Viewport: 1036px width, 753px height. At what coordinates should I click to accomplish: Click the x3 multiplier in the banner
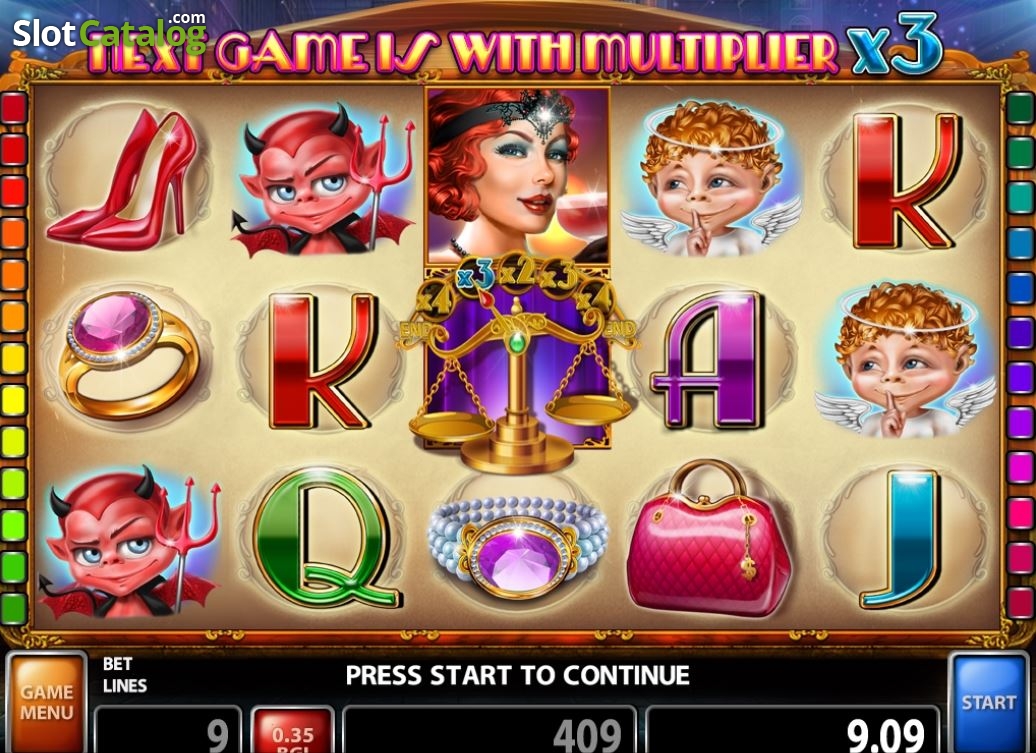pos(897,45)
